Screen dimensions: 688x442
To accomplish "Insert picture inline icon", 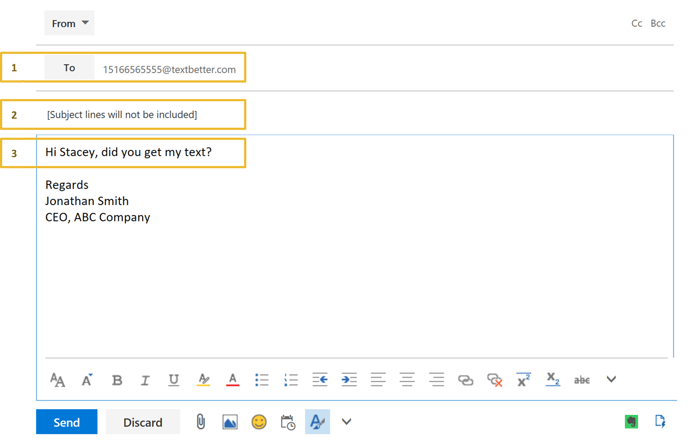I will tap(229, 422).
